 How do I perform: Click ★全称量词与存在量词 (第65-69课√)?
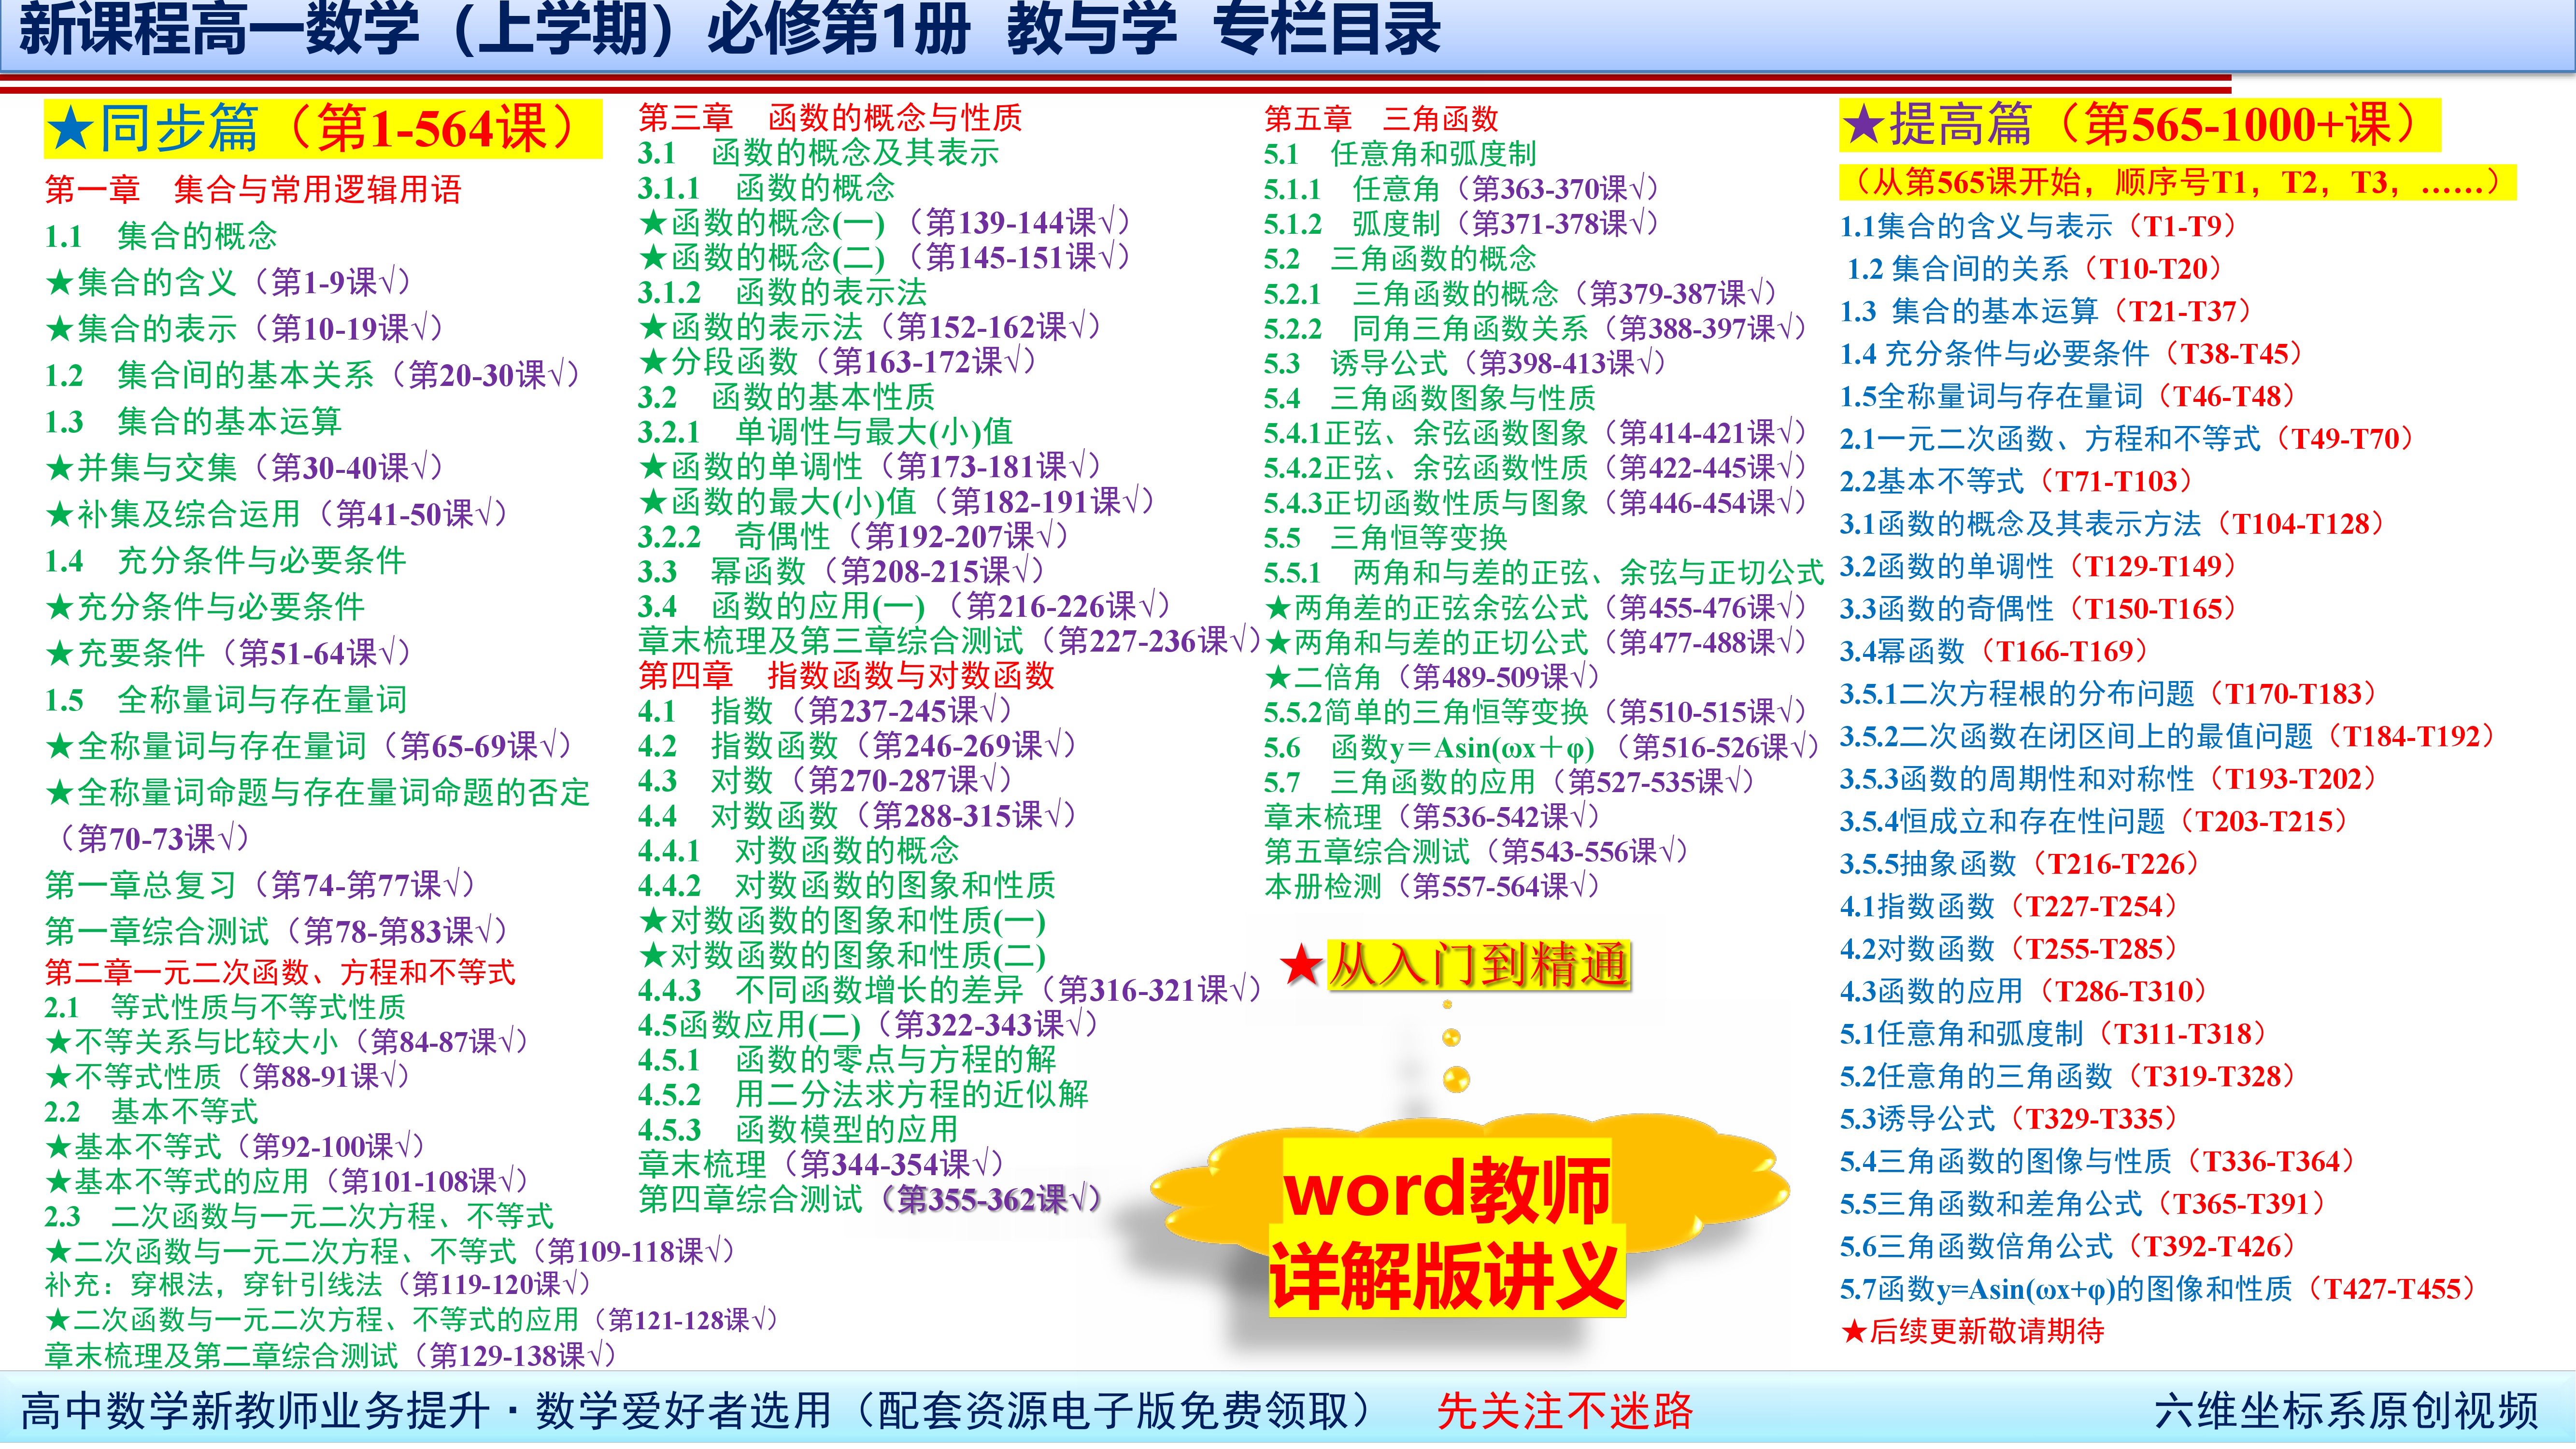[309, 746]
